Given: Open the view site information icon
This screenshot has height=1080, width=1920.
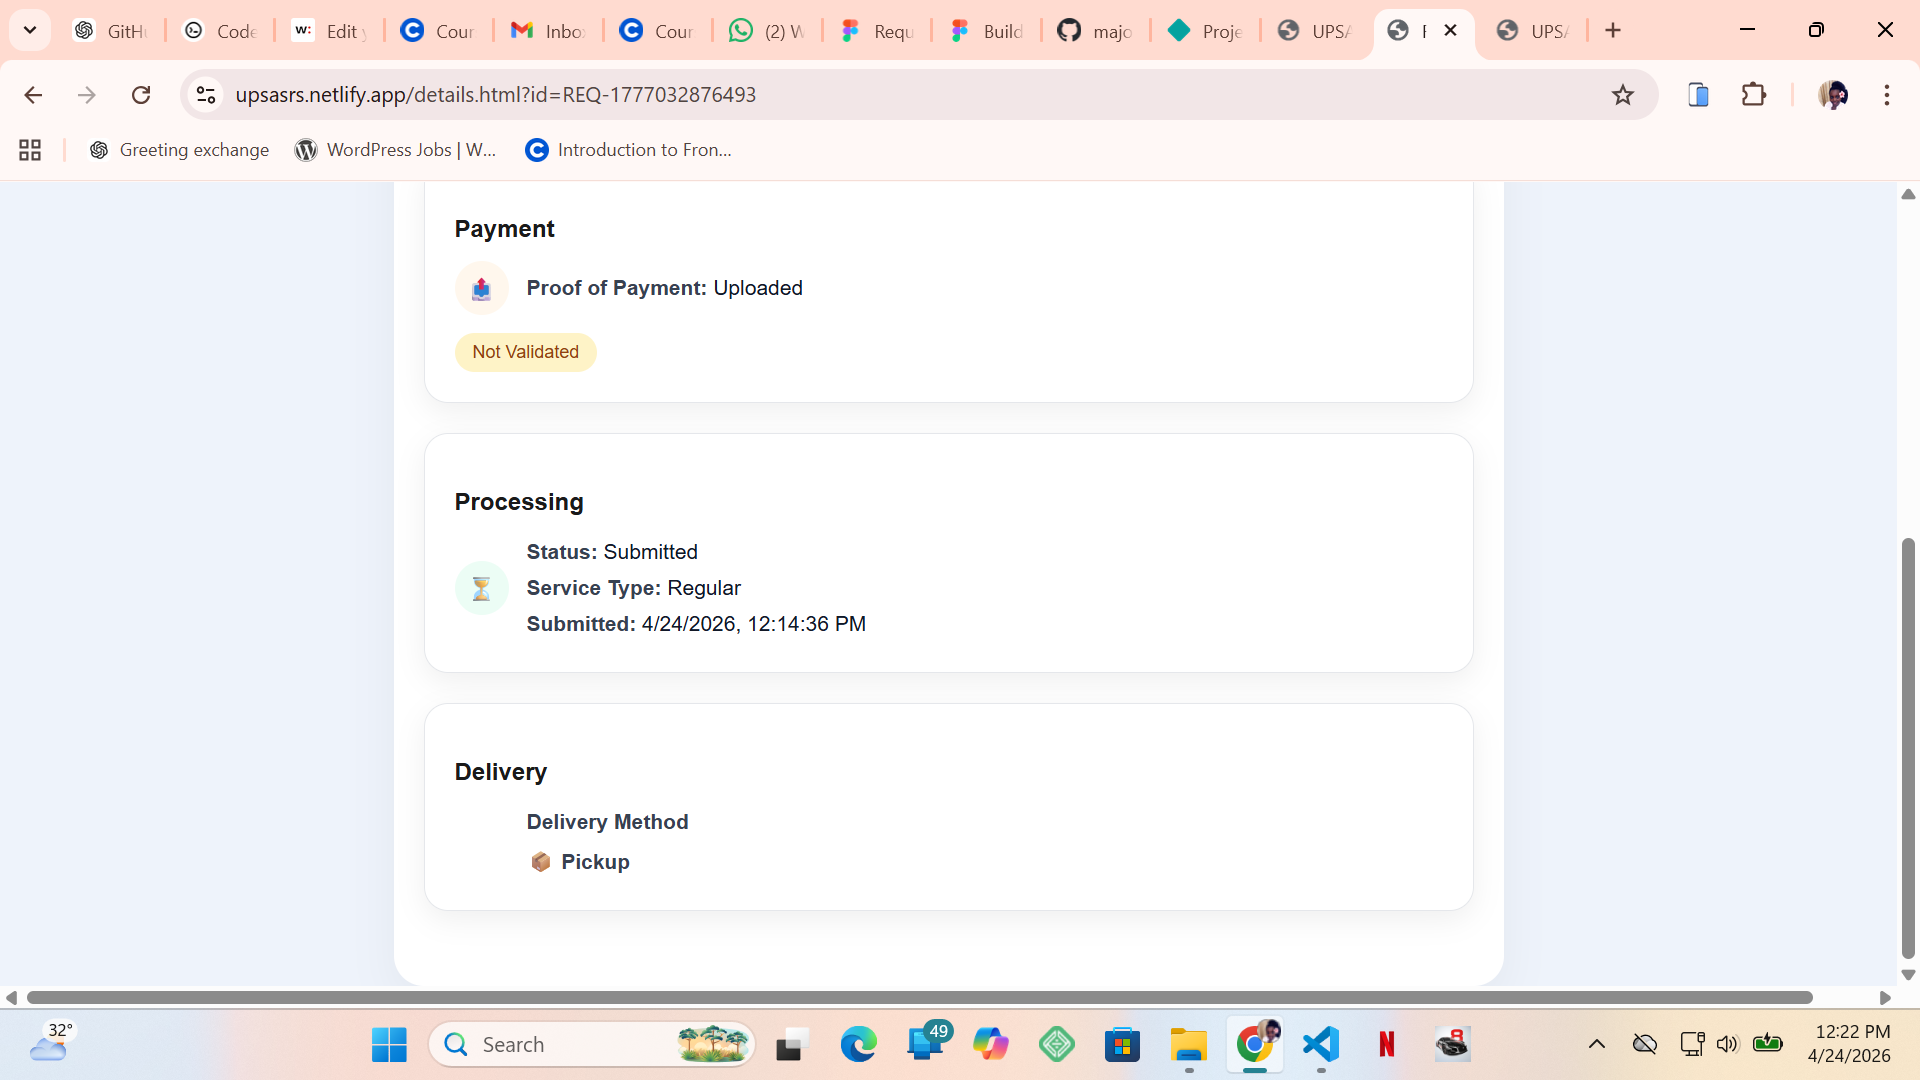Looking at the screenshot, I should point(206,95).
